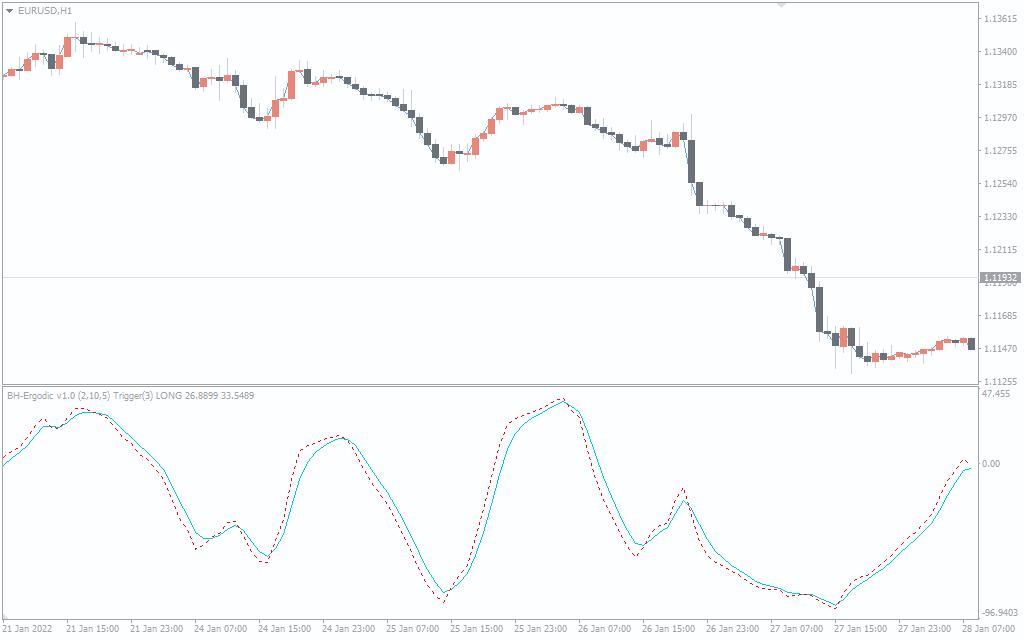Click the 1.12330 price scale label

tap(1000, 217)
